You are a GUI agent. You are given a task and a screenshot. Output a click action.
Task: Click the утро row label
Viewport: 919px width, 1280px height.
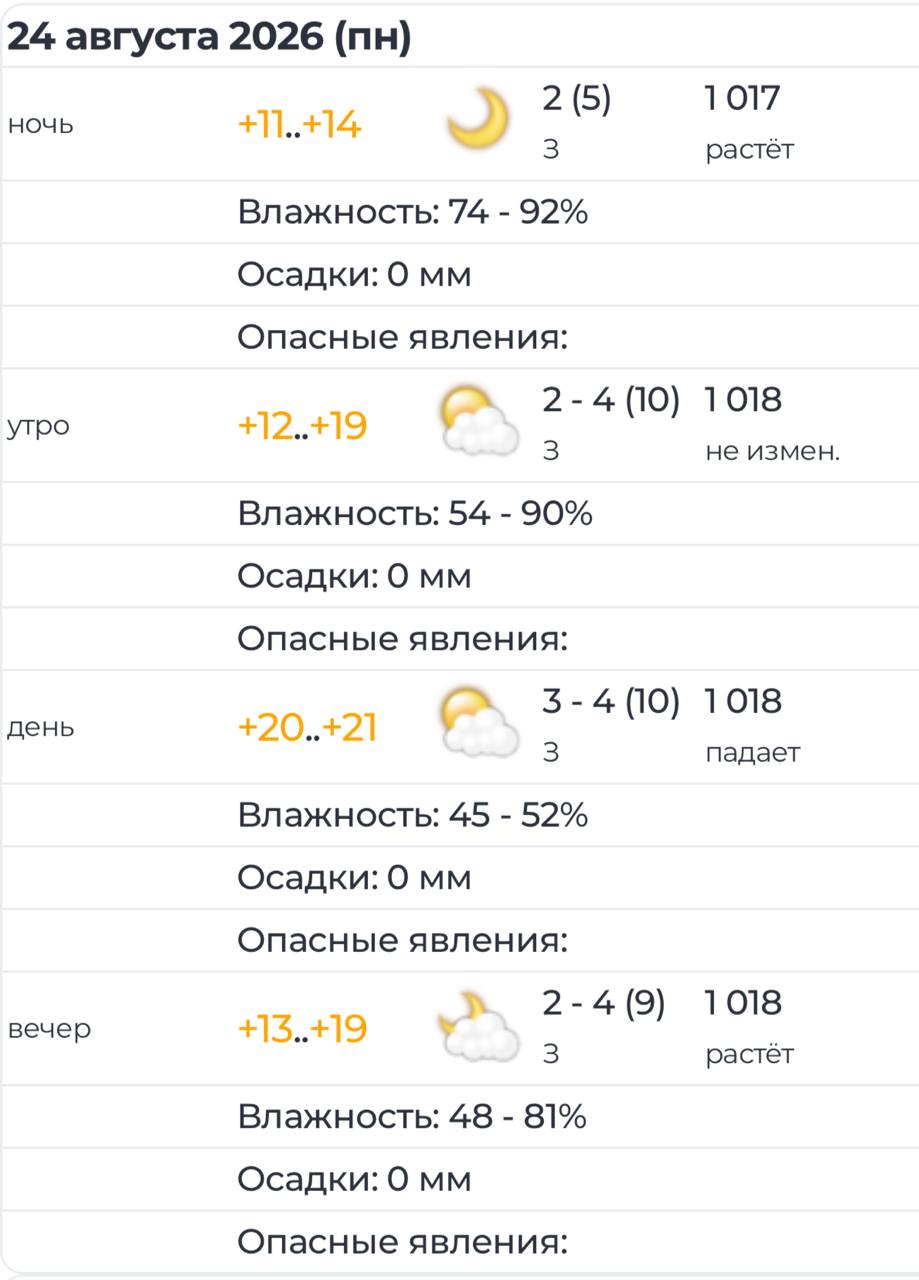[38, 428]
